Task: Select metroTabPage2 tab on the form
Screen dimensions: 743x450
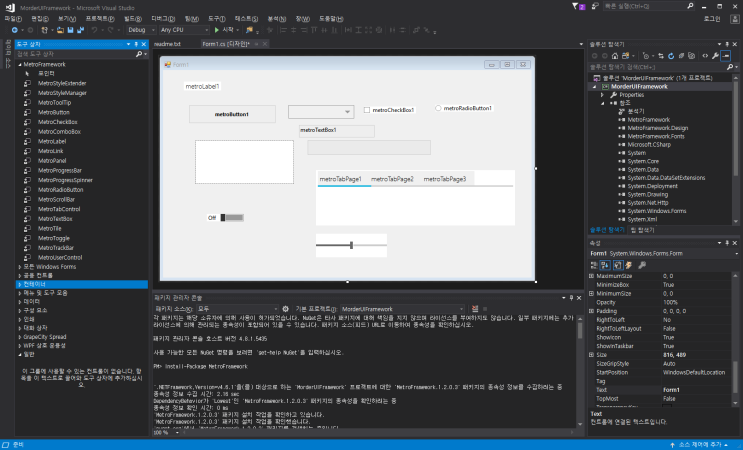Action: pos(392,179)
